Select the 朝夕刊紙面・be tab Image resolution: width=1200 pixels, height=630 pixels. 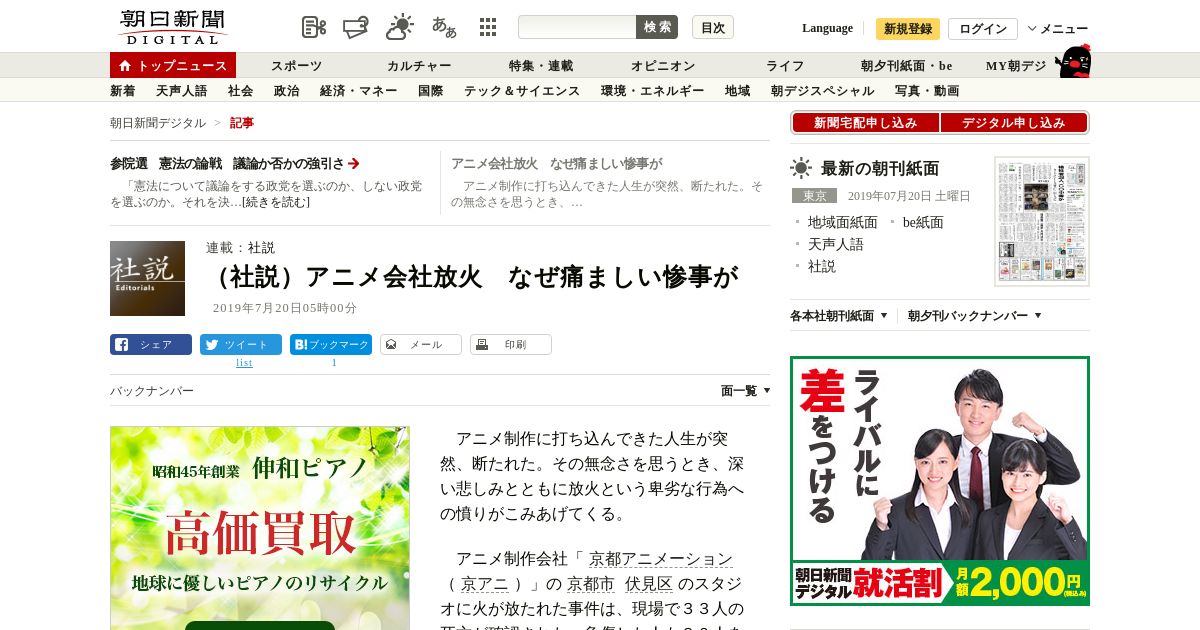[907, 66]
